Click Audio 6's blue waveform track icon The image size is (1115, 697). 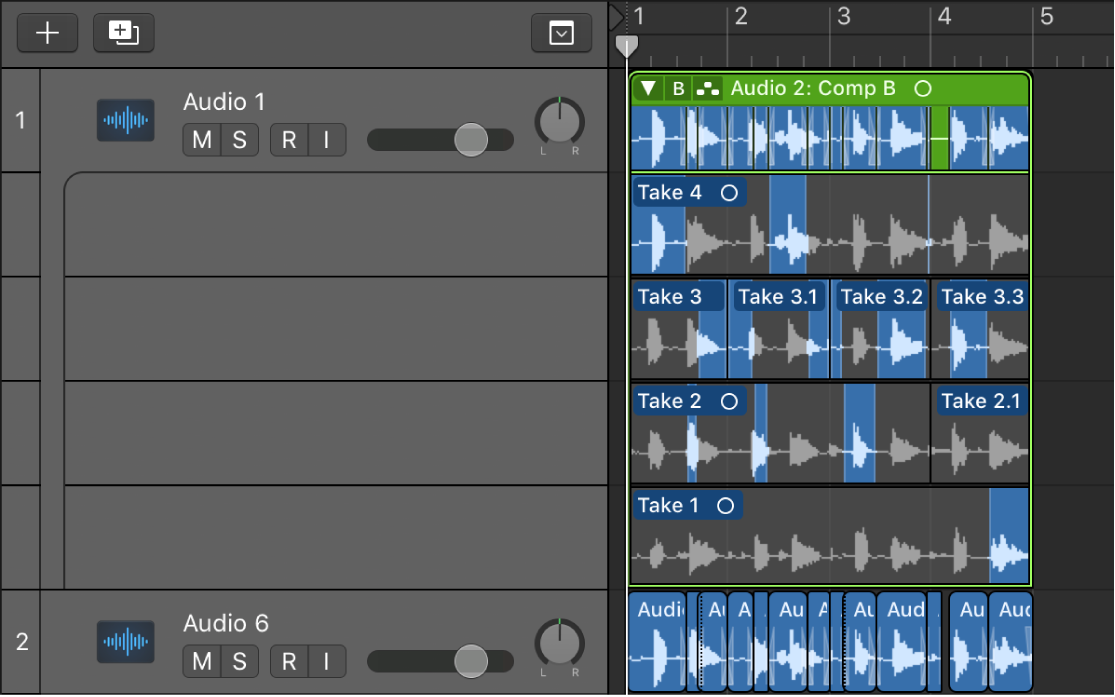(x=125, y=642)
